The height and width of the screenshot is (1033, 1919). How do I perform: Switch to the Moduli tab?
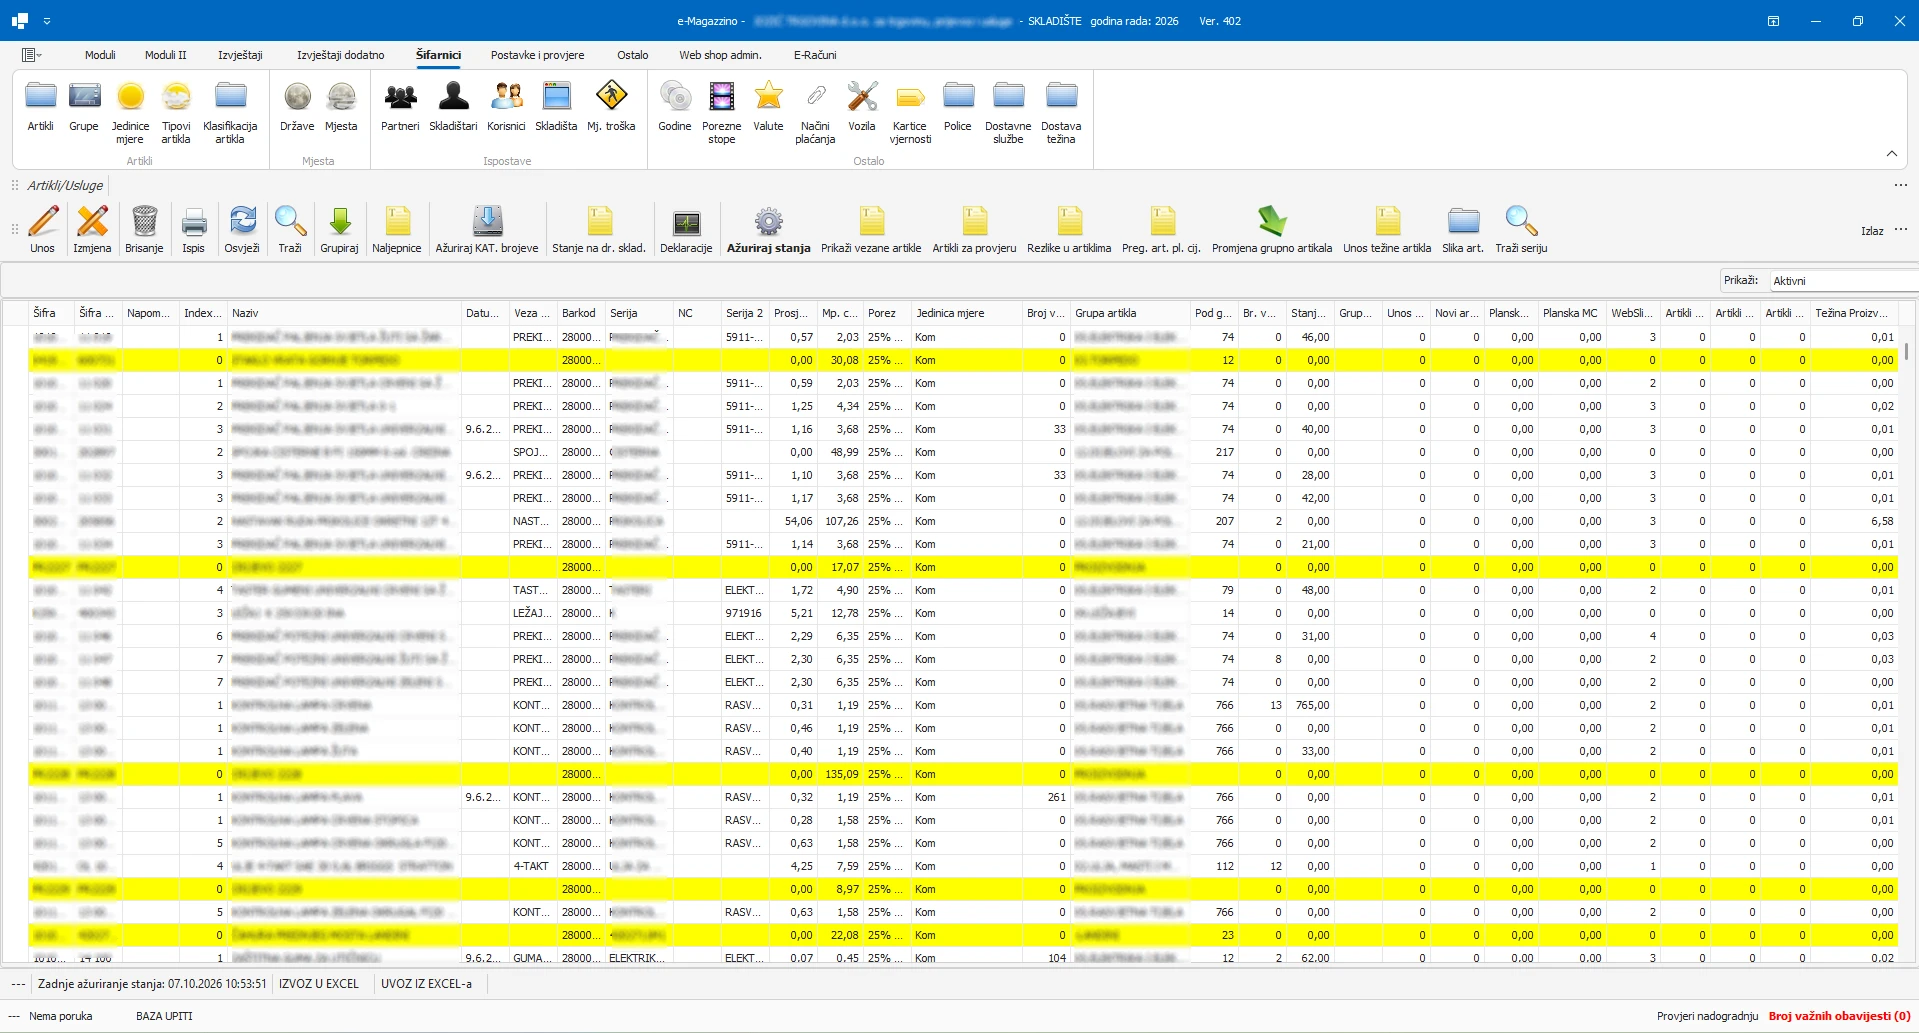point(100,55)
